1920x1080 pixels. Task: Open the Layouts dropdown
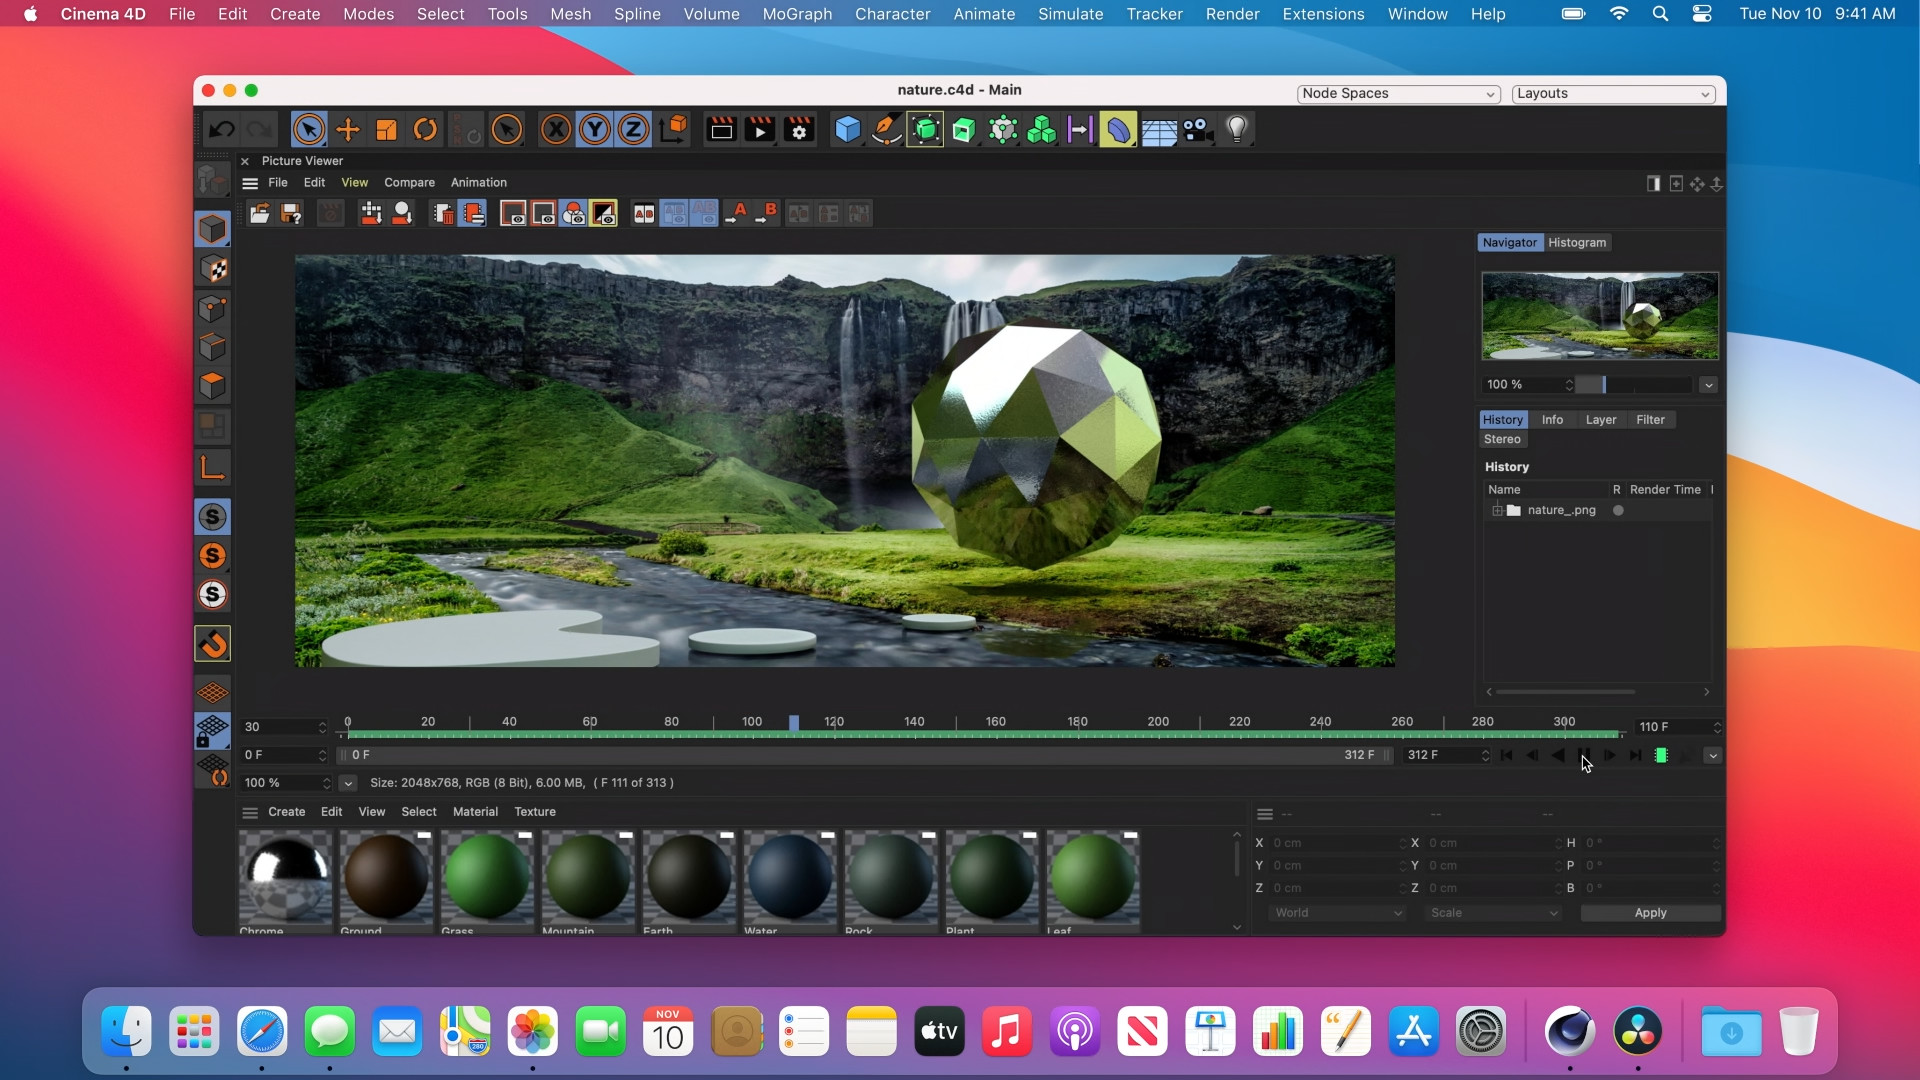tap(1613, 93)
